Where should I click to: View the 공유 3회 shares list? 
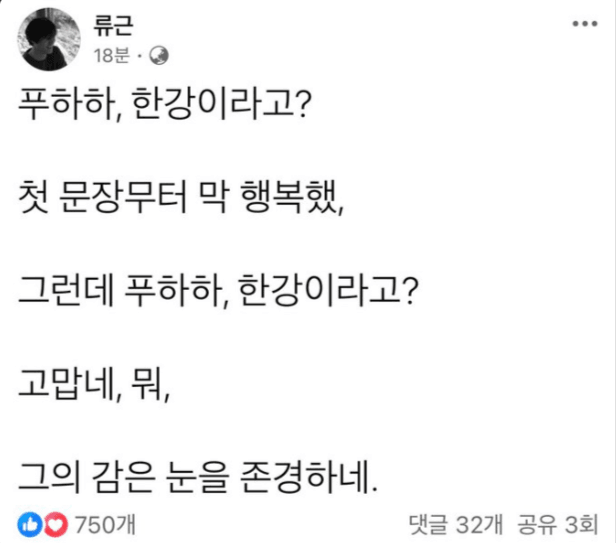(x=557, y=523)
